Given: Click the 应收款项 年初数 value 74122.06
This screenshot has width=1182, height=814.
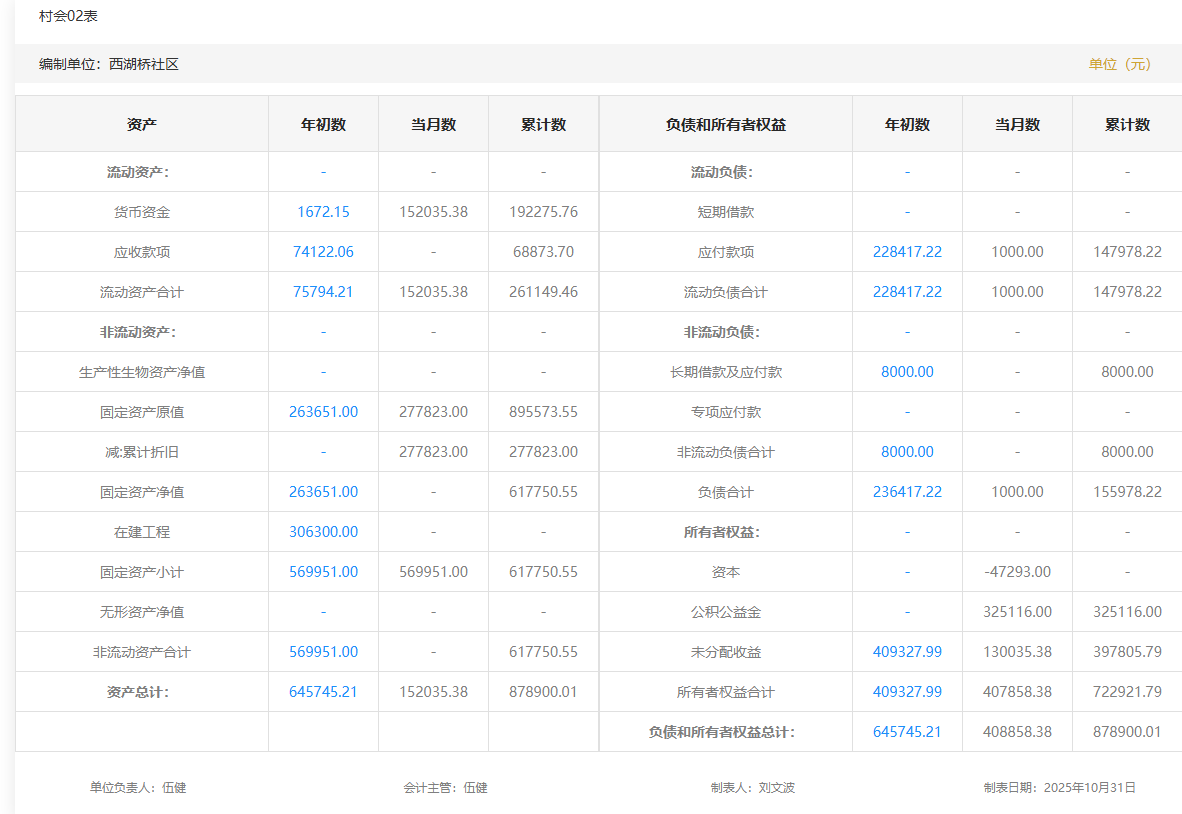Looking at the screenshot, I should pyautogui.click(x=323, y=252).
